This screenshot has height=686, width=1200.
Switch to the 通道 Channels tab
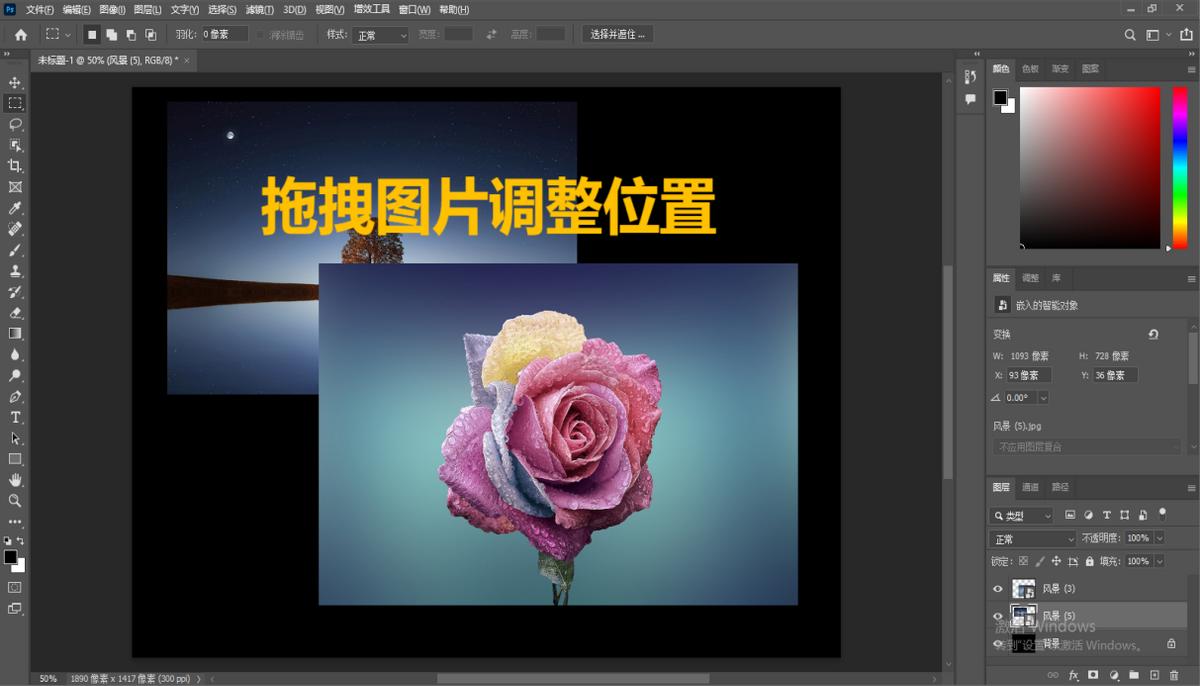click(1030, 488)
